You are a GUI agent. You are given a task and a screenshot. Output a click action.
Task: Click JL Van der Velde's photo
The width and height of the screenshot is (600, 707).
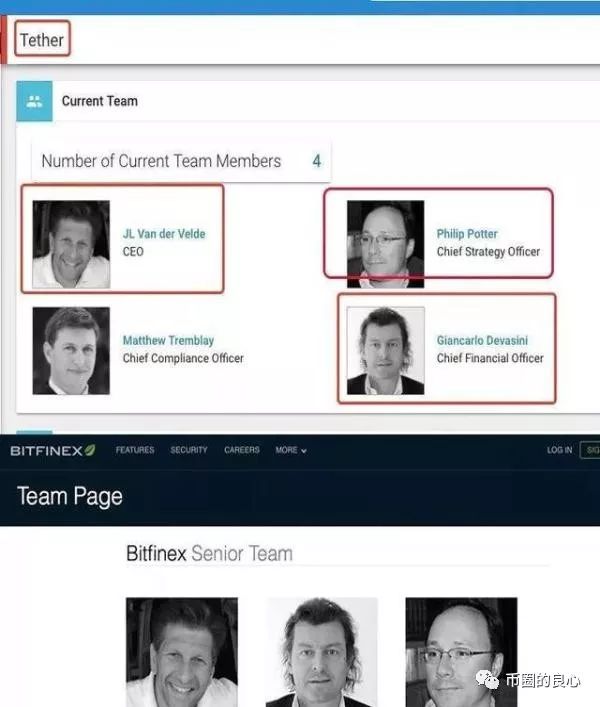pyautogui.click(x=71, y=244)
